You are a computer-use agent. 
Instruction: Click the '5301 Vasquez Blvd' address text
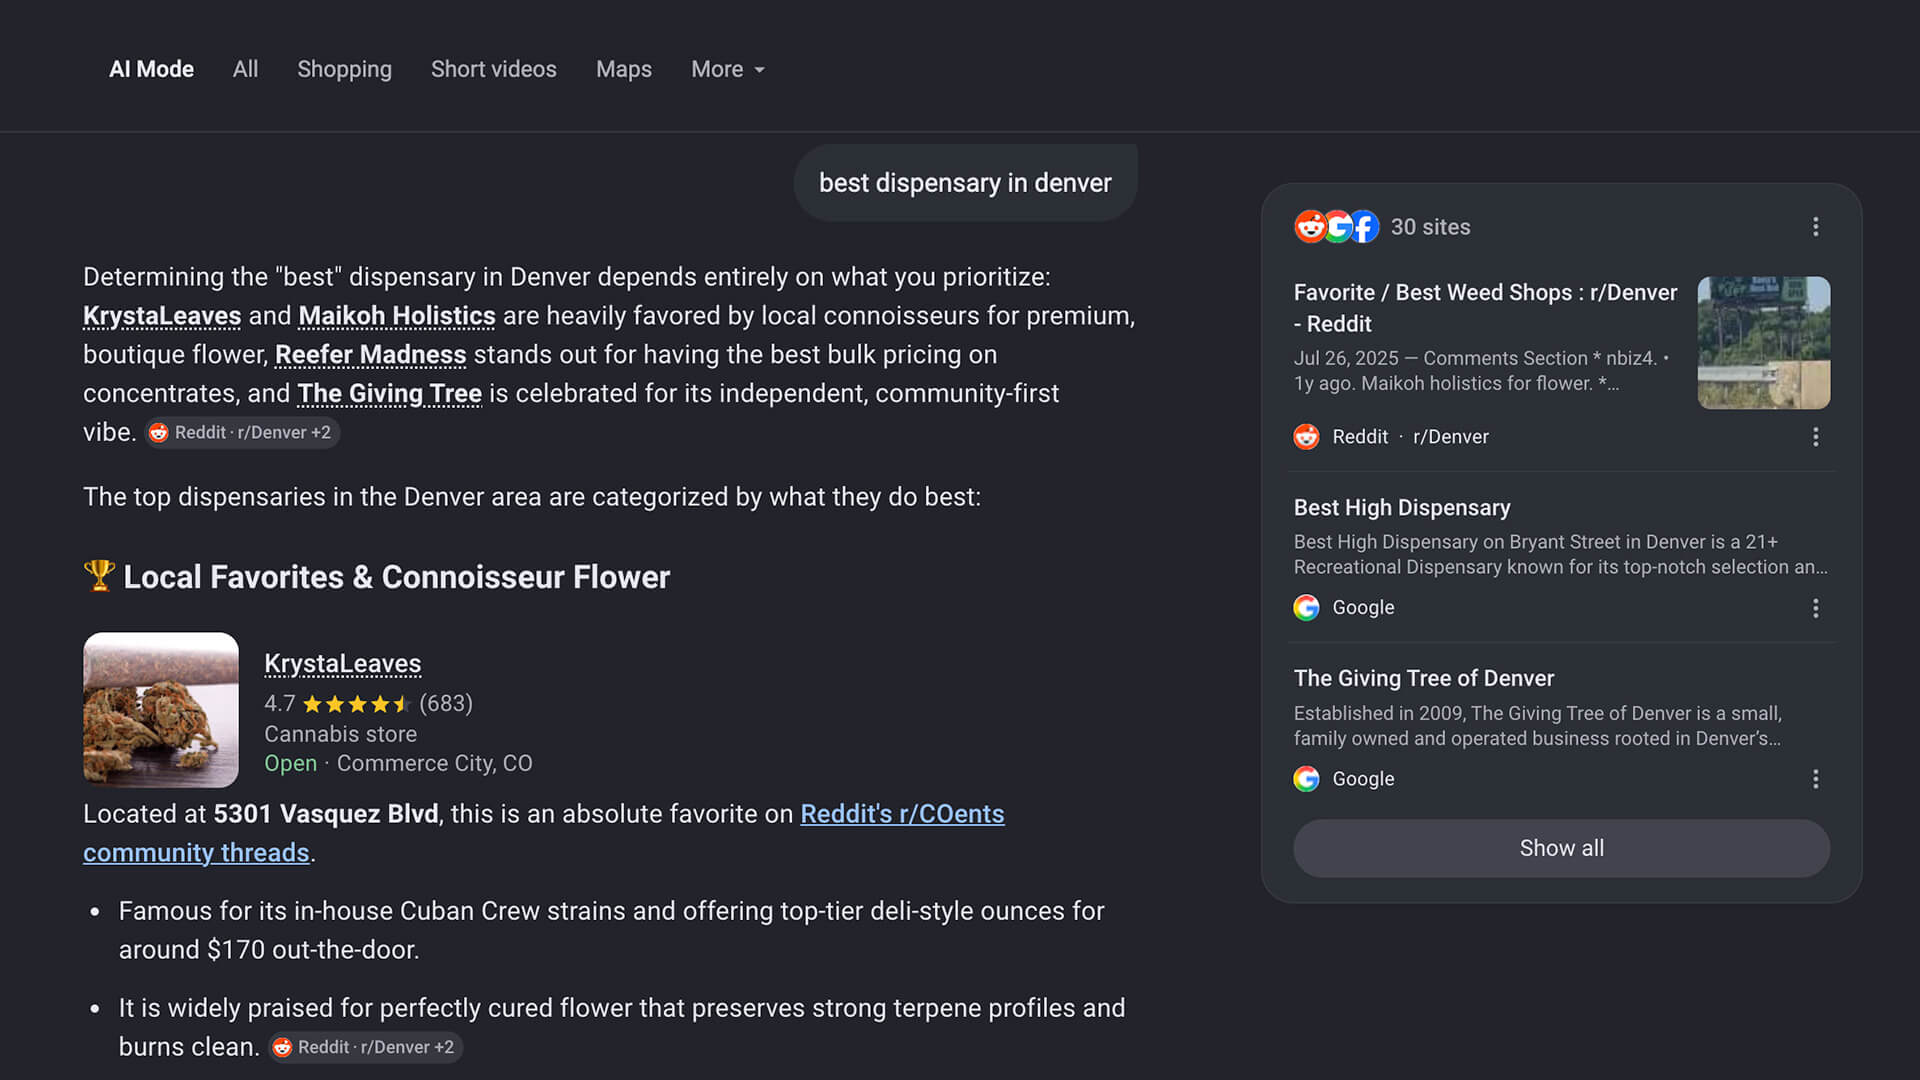(326, 814)
